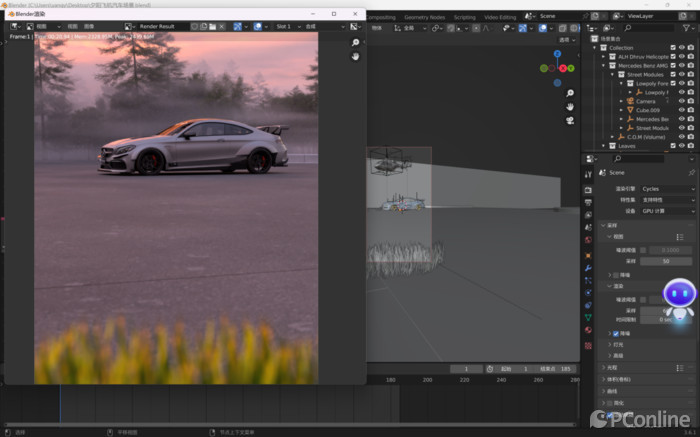Toggle camera view icon in viewport
700x437 pixels.
(570, 120)
